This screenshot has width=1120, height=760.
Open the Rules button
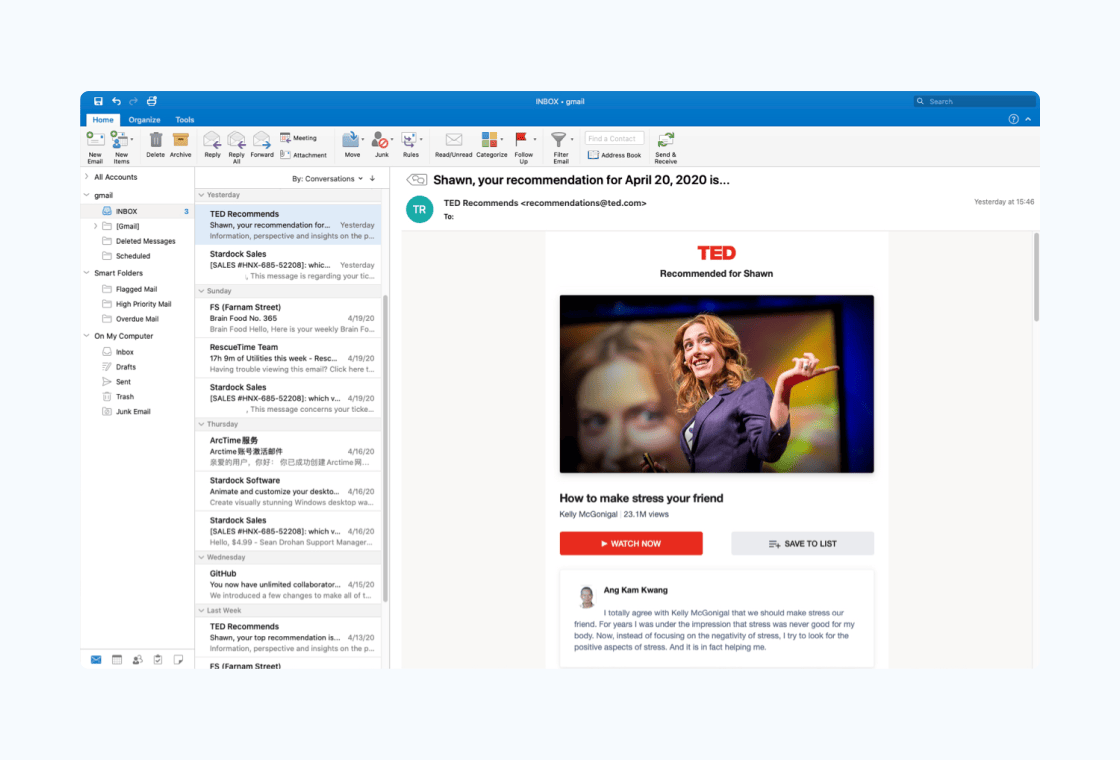[411, 144]
